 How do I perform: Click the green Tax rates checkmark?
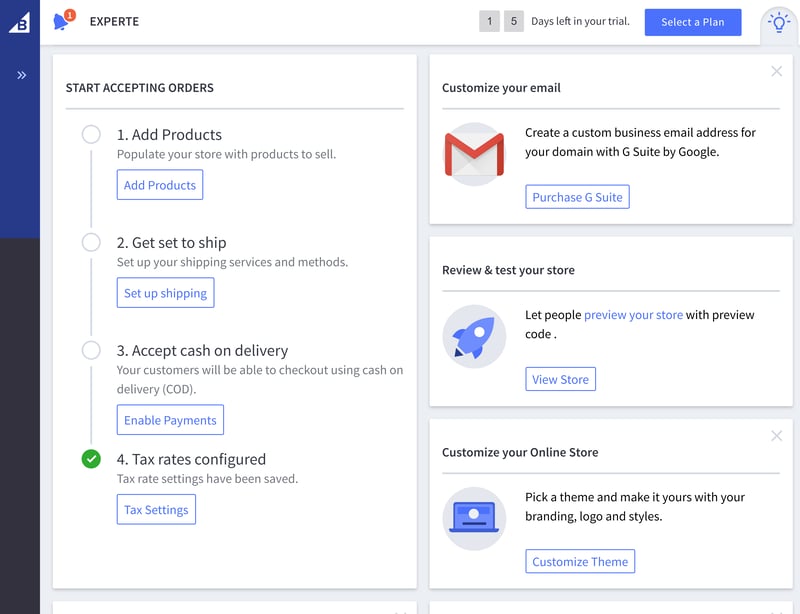[x=91, y=459]
